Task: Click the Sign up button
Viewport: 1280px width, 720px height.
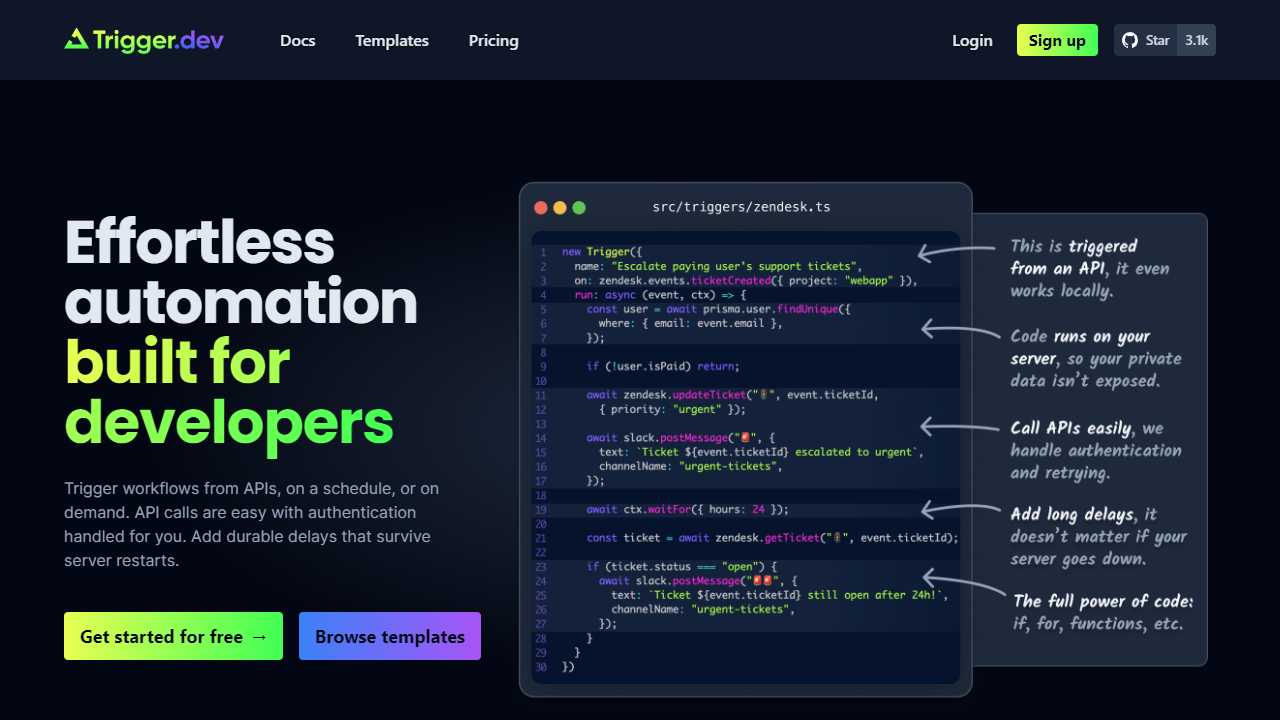Action: pos(1057,40)
